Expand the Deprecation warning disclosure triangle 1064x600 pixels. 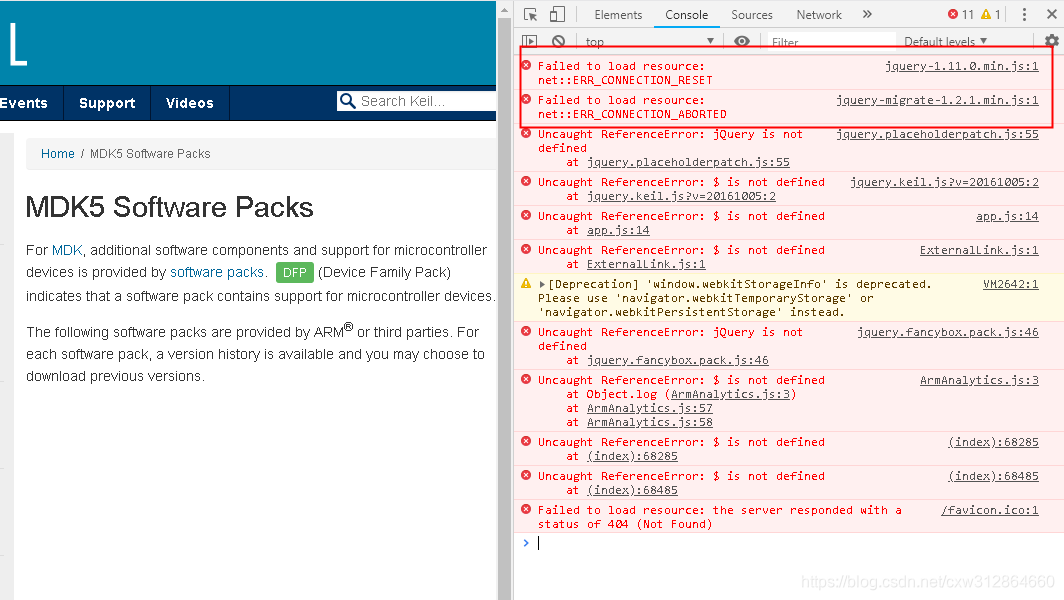(x=542, y=284)
